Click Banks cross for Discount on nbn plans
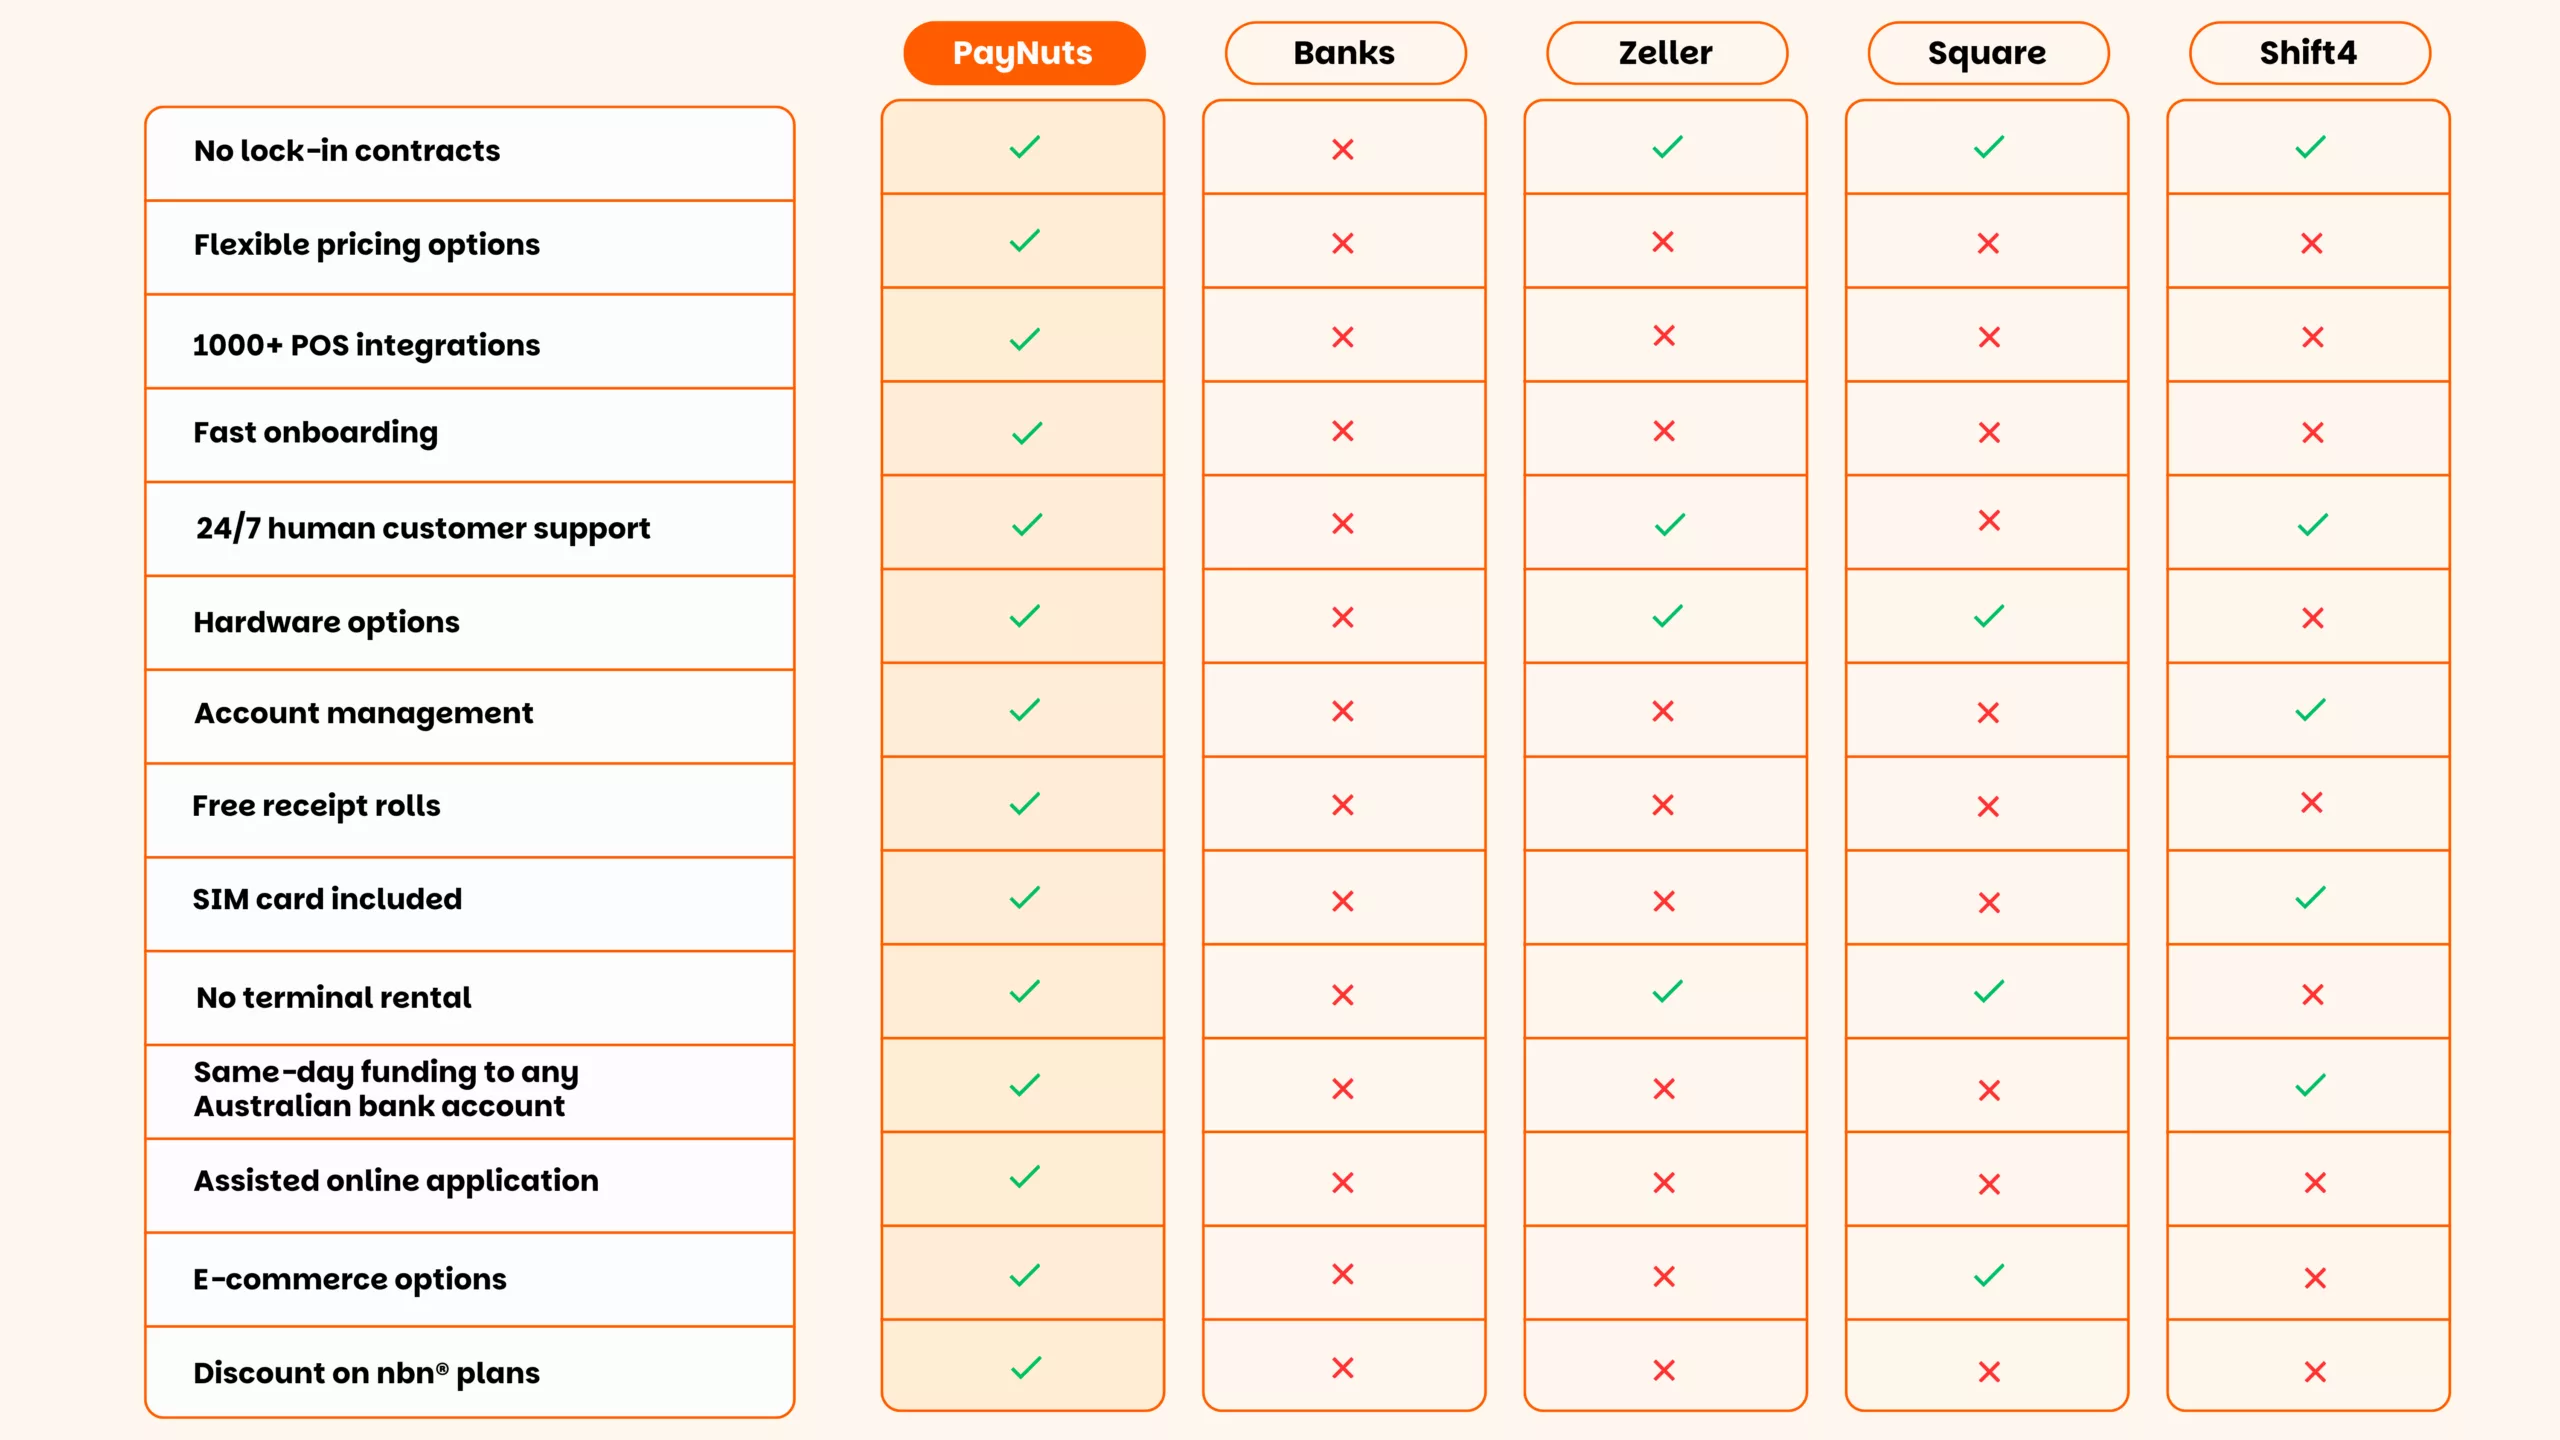This screenshot has width=2560, height=1440. click(x=1343, y=1368)
